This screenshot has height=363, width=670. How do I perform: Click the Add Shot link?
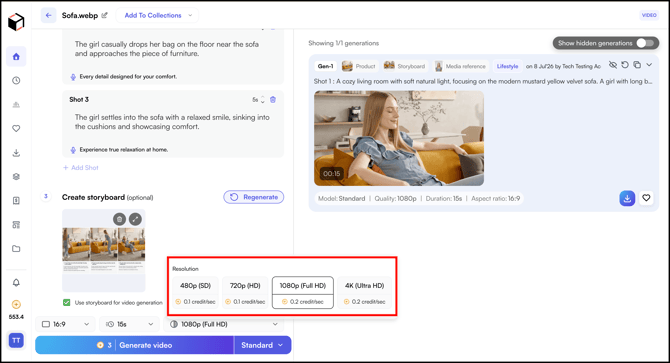tap(81, 168)
